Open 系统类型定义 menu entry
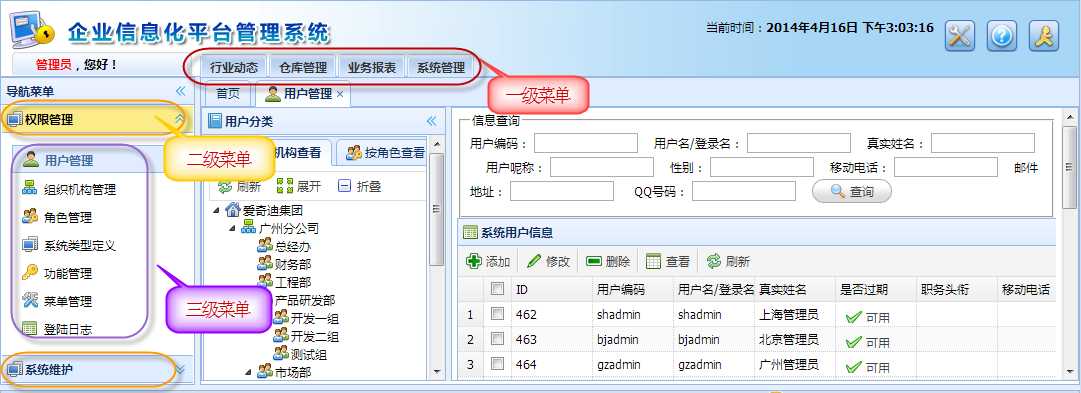1081x393 pixels. (69, 245)
